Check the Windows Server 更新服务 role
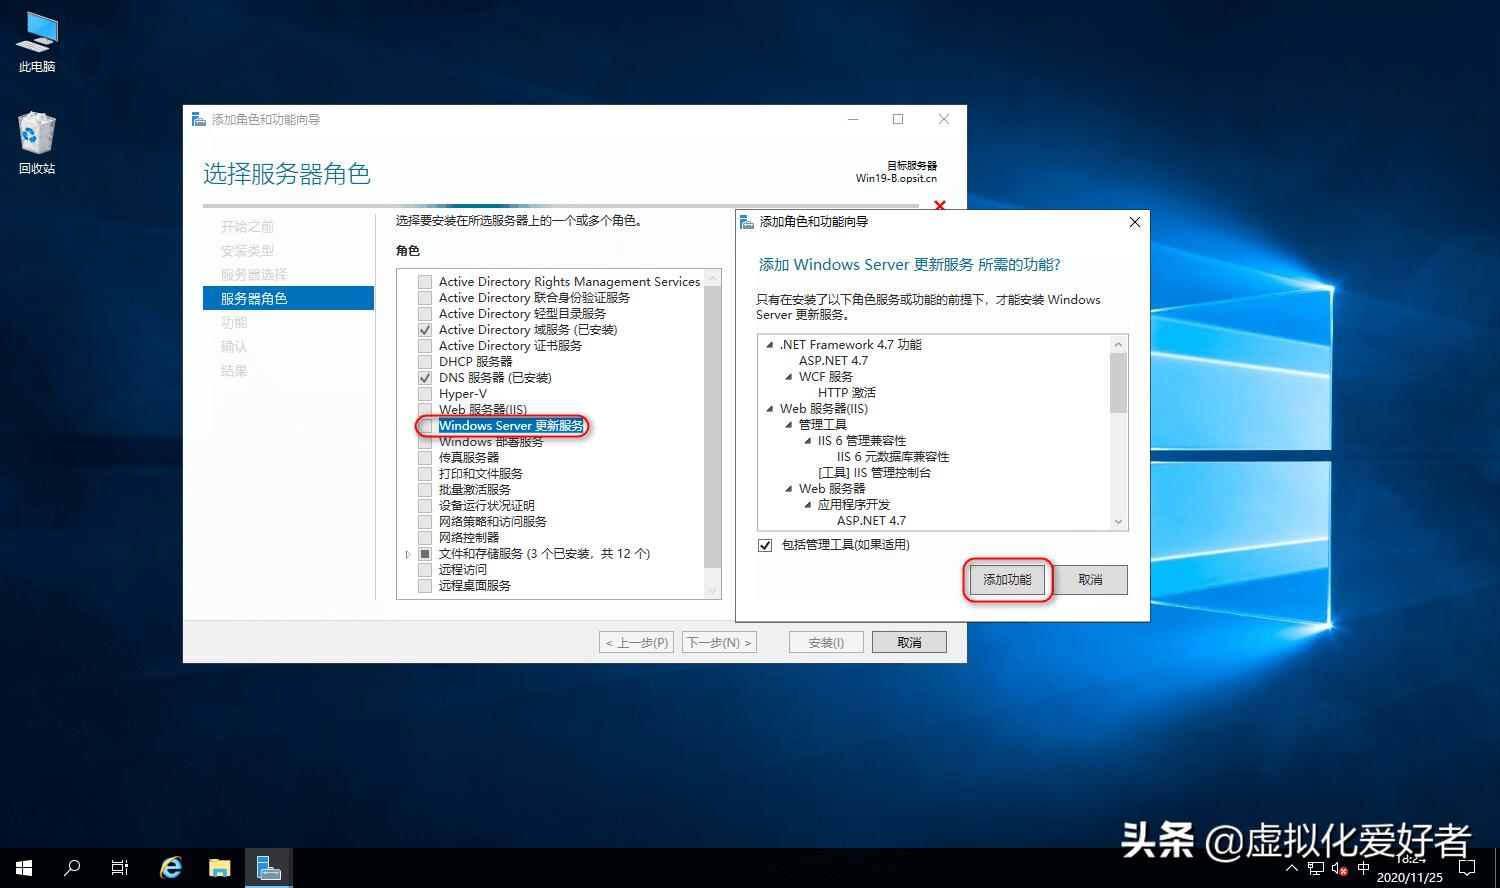 [x=425, y=425]
